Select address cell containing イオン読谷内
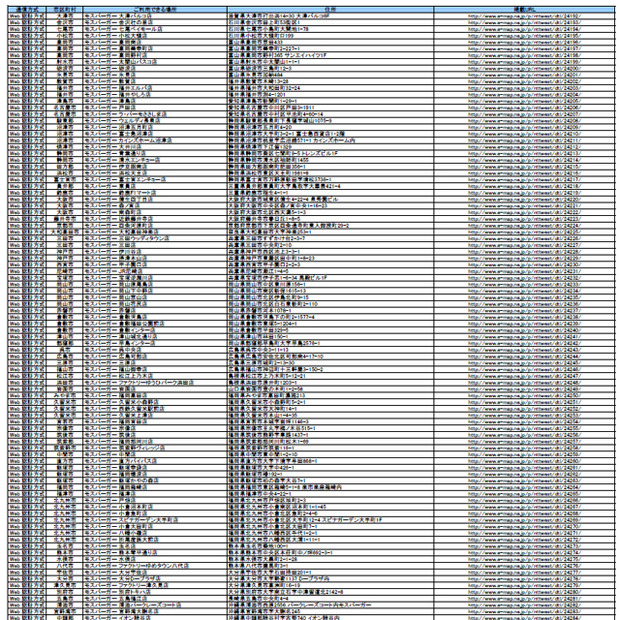The image size is (620, 620). click(330, 617)
